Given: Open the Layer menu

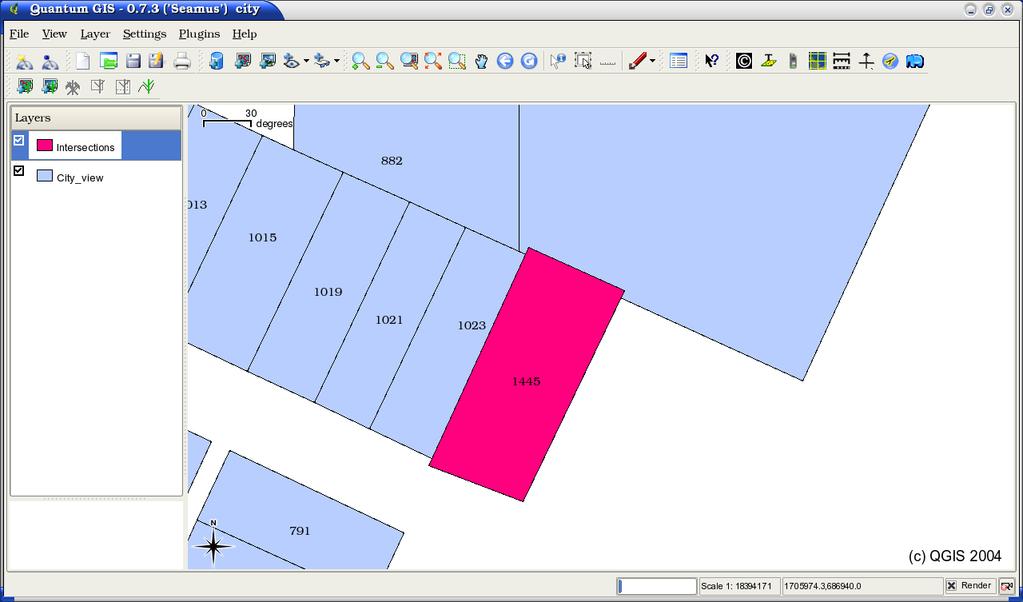Looking at the screenshot, I should pos(95,34).
